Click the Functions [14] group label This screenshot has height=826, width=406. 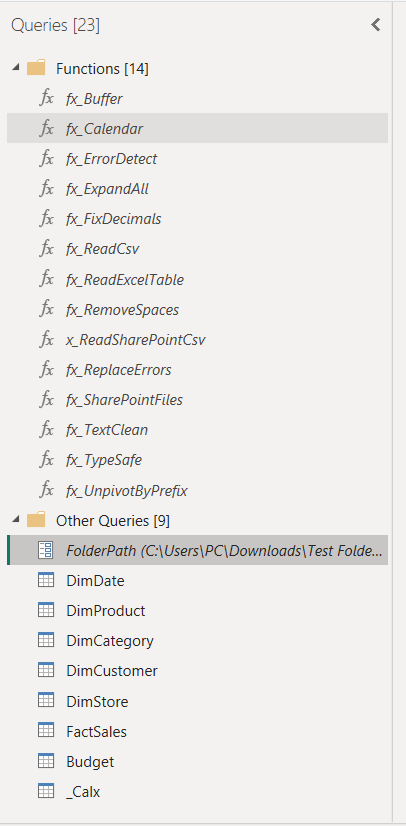coord(102,68)
